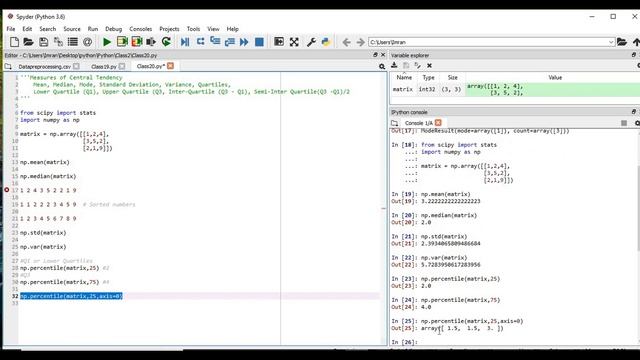Run cell and advance icon

(x=137, y=42)
